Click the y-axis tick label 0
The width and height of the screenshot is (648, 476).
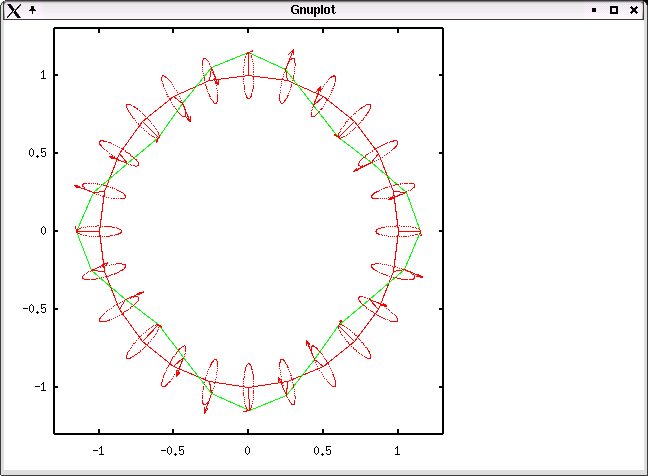click(x=42, y=231)
